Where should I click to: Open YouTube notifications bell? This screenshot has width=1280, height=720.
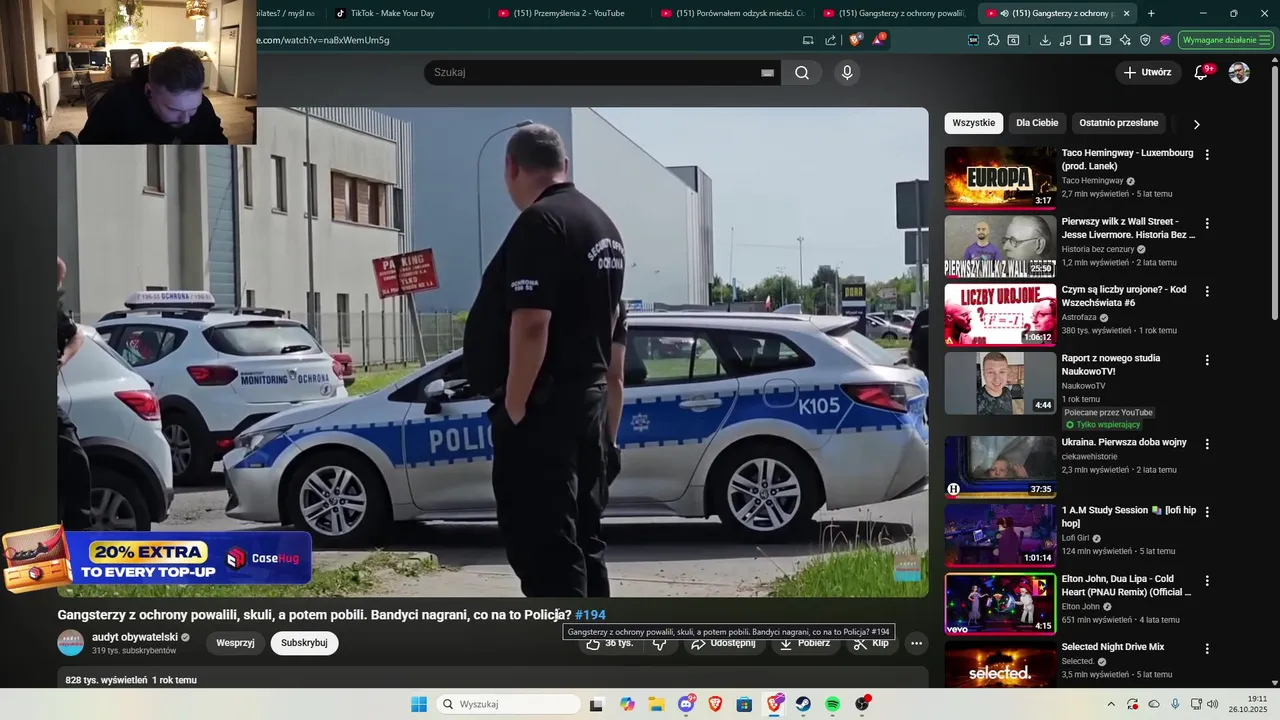pos(1201,72)
